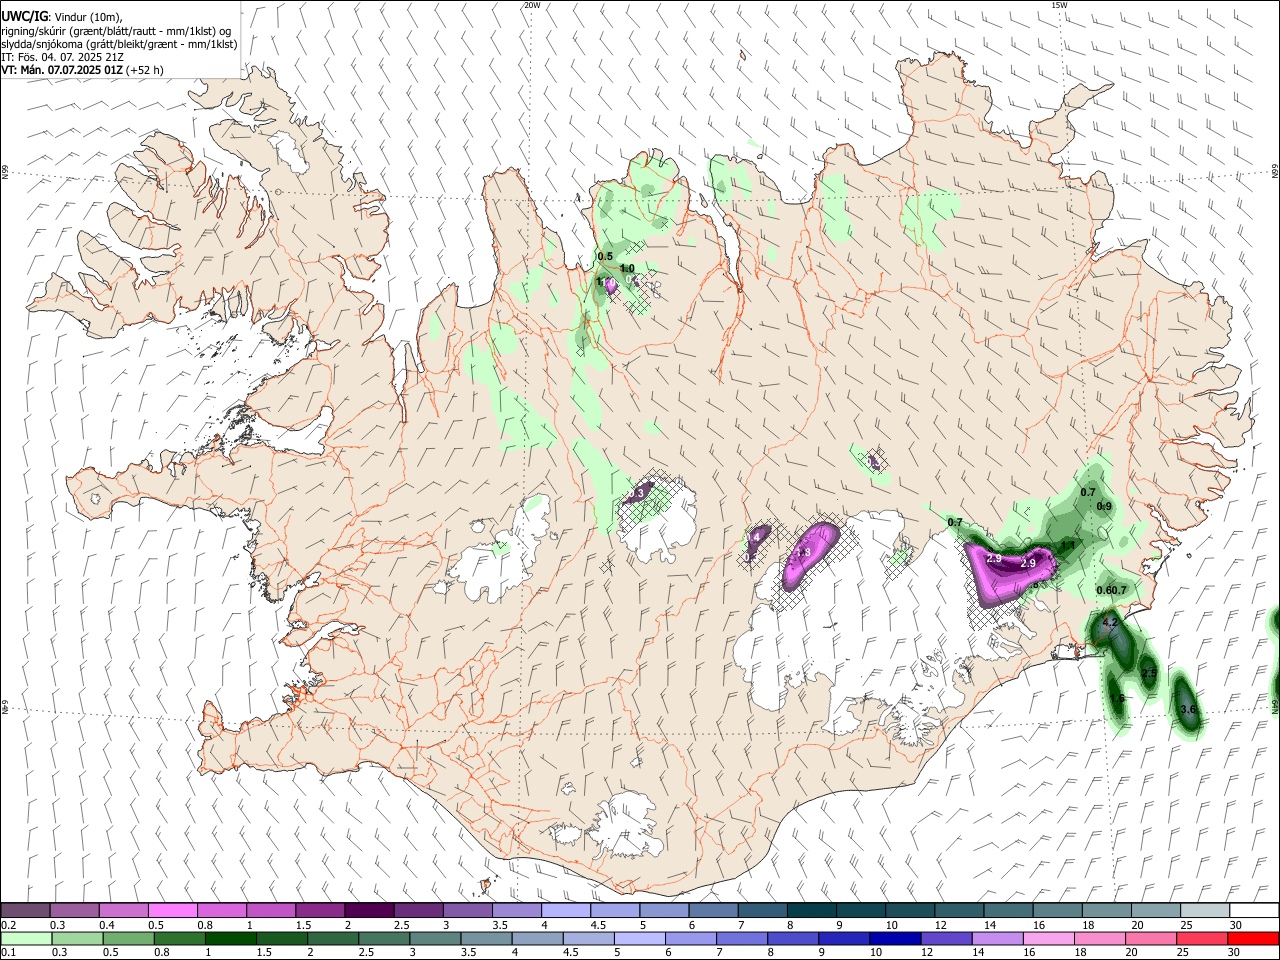Screen dimensions: 1280x960
Task: Select the '1.0' value in north Iceland
Action: pyautogui.click(x=627, y=269)
